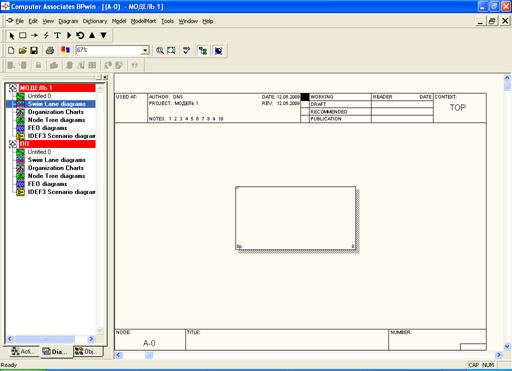Select Organization Charts under МОДЕЛЬ 1

(x=55, y=112)
